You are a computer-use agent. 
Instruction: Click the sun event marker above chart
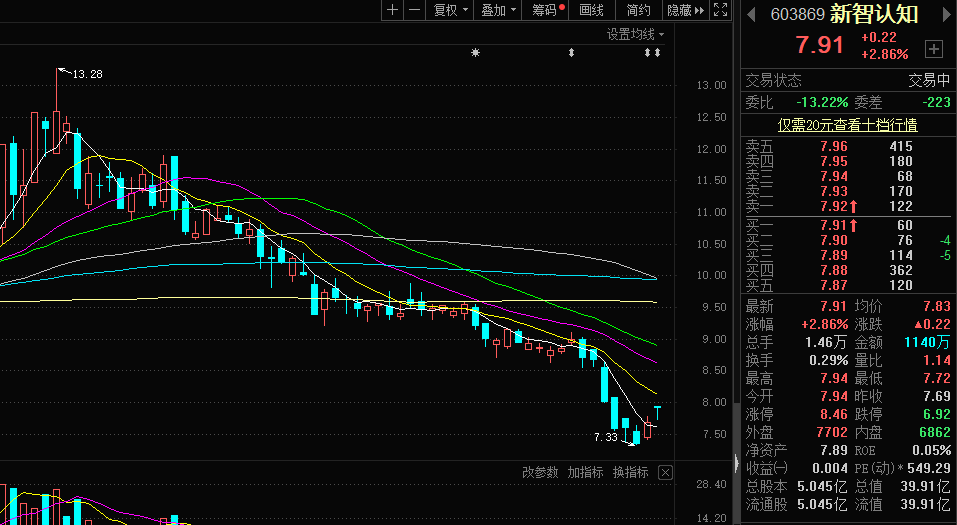pyautogui.click(x=476, y=52)
